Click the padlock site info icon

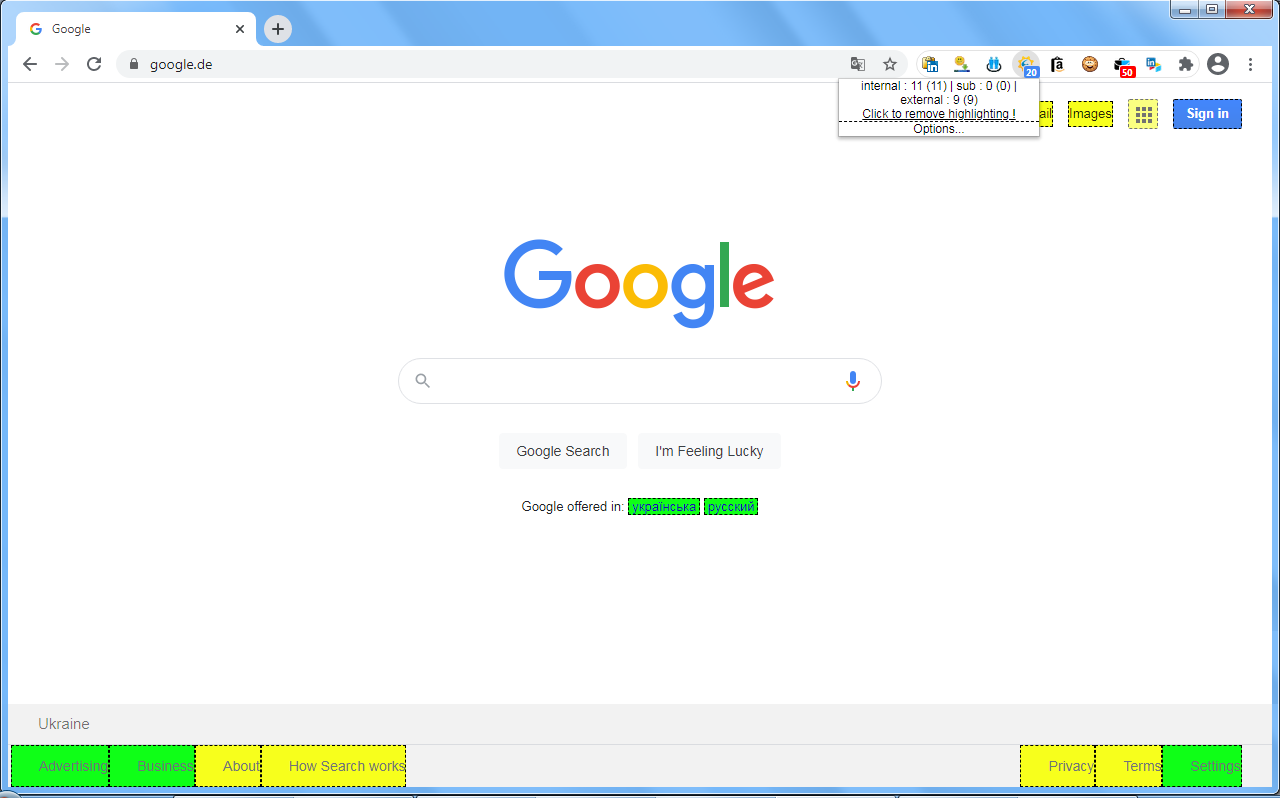point(133,64)
